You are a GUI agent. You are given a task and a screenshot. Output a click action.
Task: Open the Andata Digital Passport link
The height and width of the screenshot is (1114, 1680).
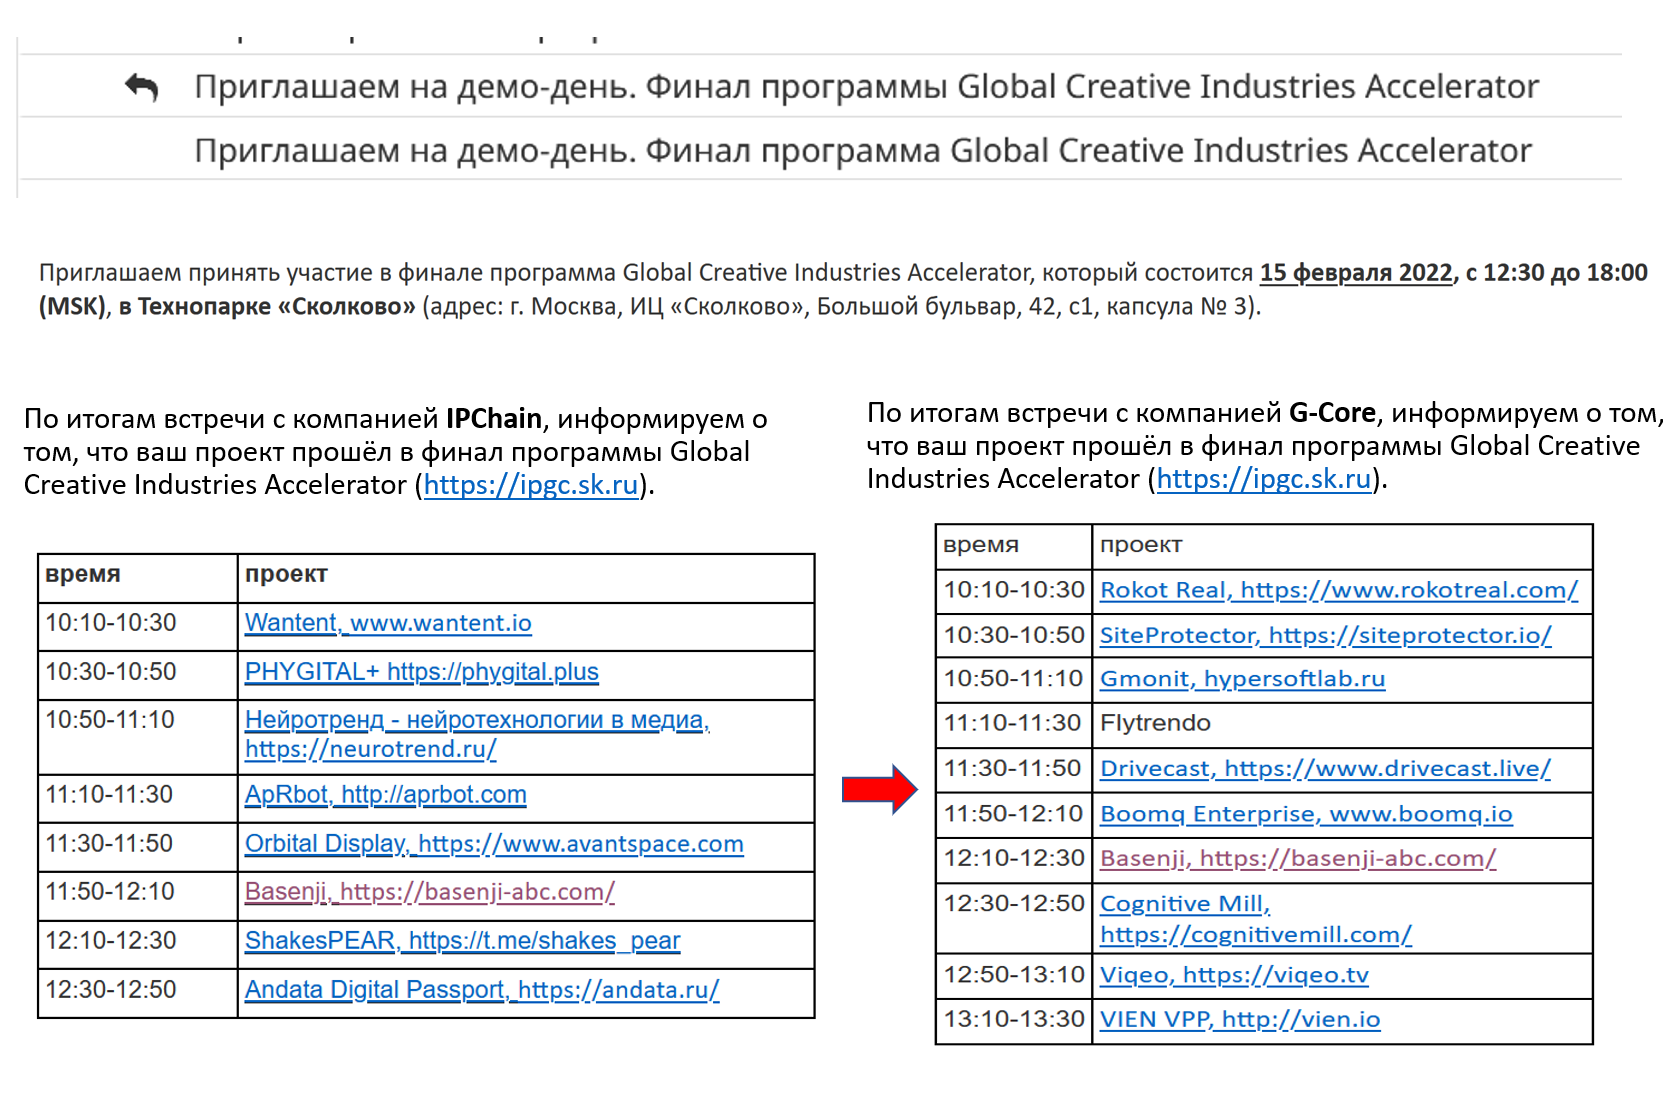pos(482,990)
